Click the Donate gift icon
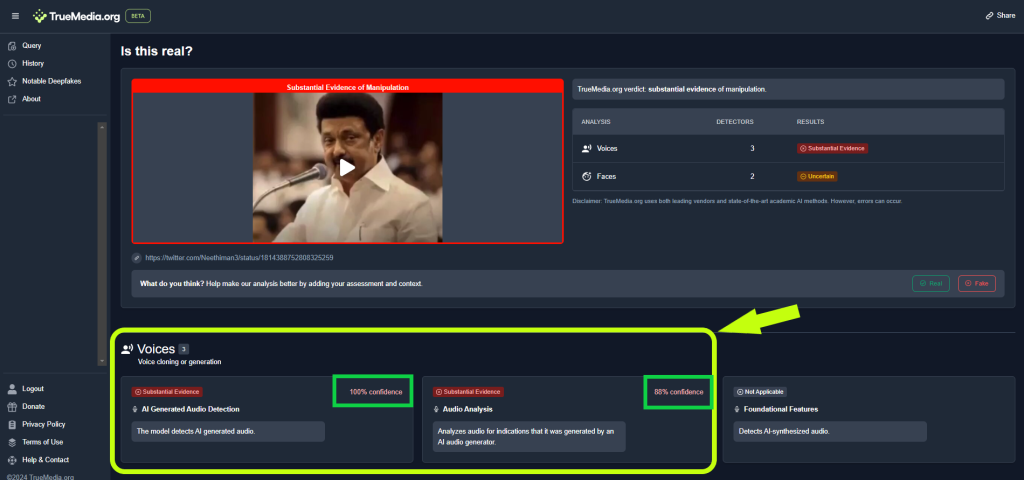This screenshot has width=1024, height=480. pos(12,407)
